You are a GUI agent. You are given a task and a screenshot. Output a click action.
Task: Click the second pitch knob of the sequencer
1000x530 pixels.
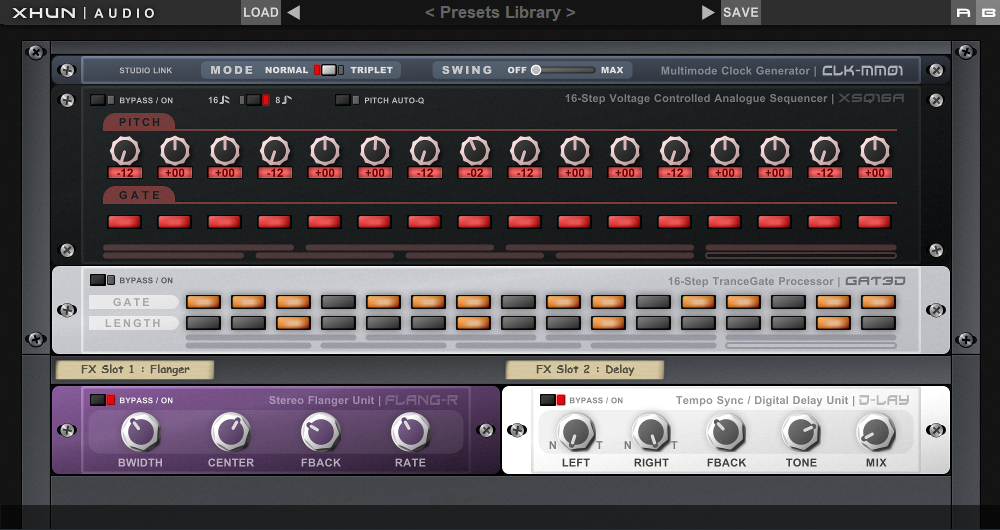(x=175, y=152)
